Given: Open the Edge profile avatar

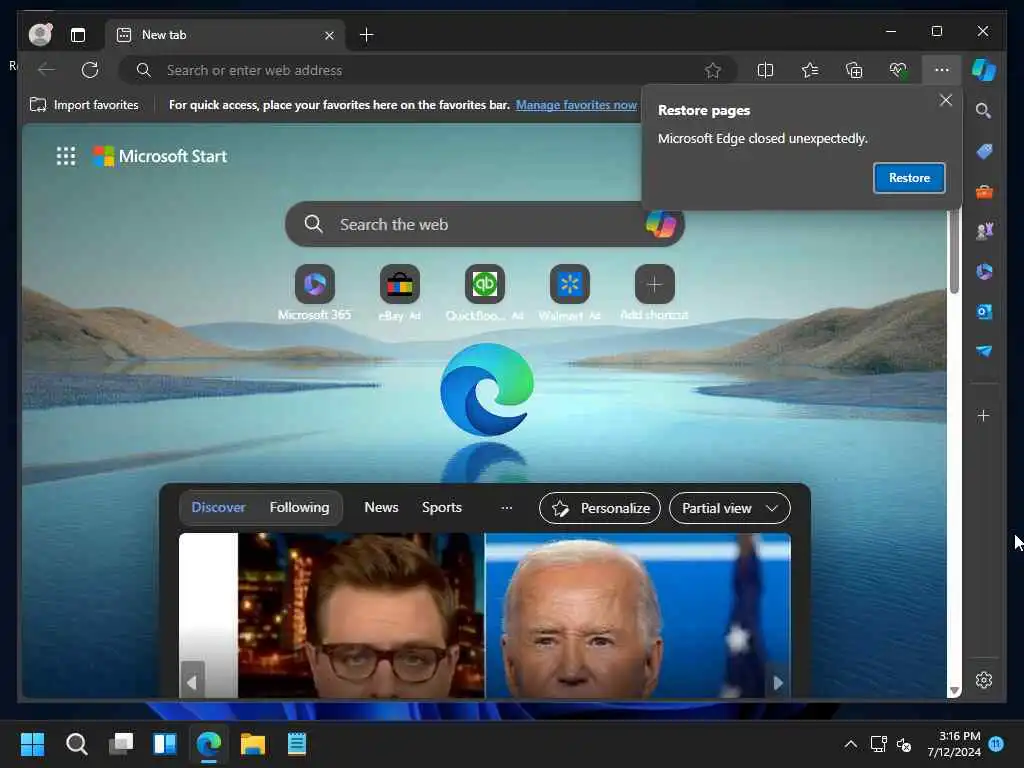Looking at the screenshot, I should pyautogui.click(x=40, y=35).
